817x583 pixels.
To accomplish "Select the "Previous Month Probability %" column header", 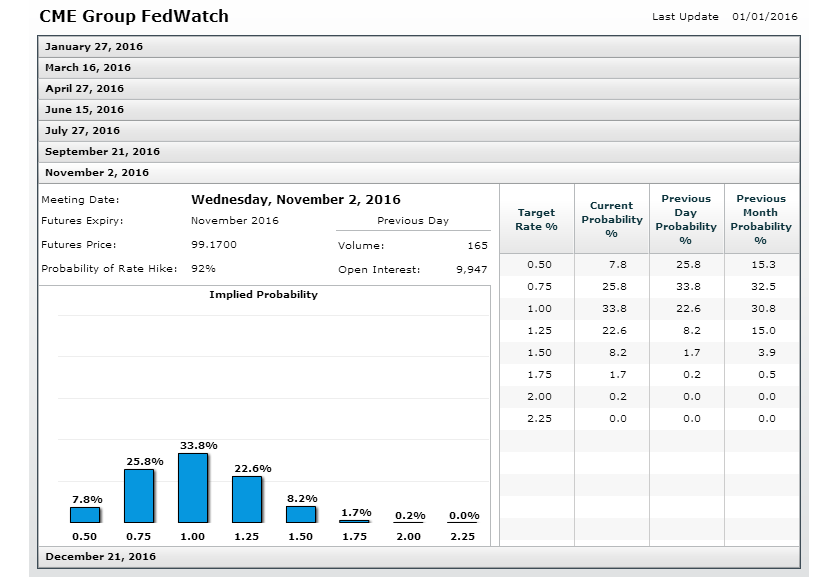I will (x=761, y=219).
